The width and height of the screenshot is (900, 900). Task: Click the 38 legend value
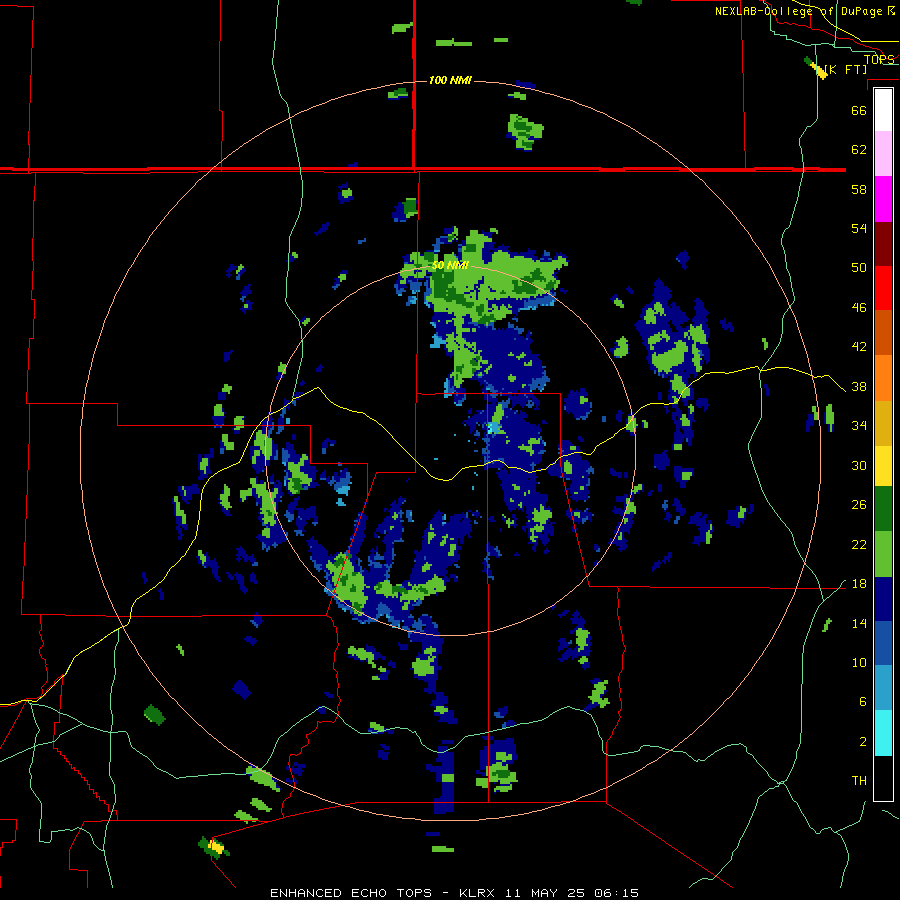(x=859, y=386)
